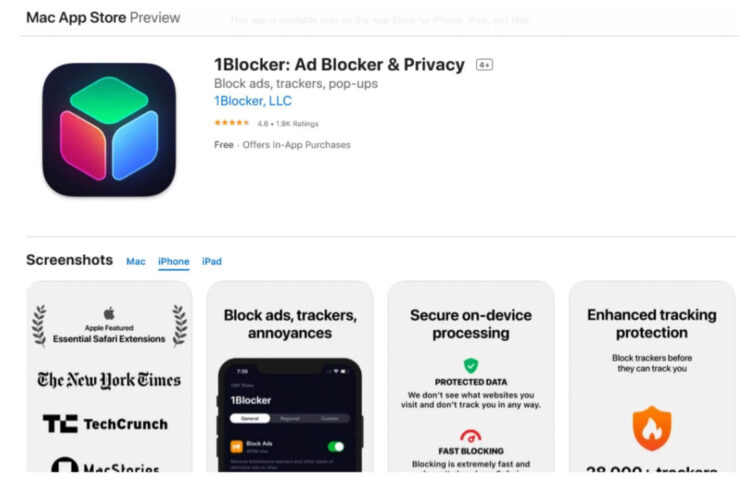Viewport: 740px width, 477px height.
Task: Click the TechCrunch TC logo
Action: (60, 424)
